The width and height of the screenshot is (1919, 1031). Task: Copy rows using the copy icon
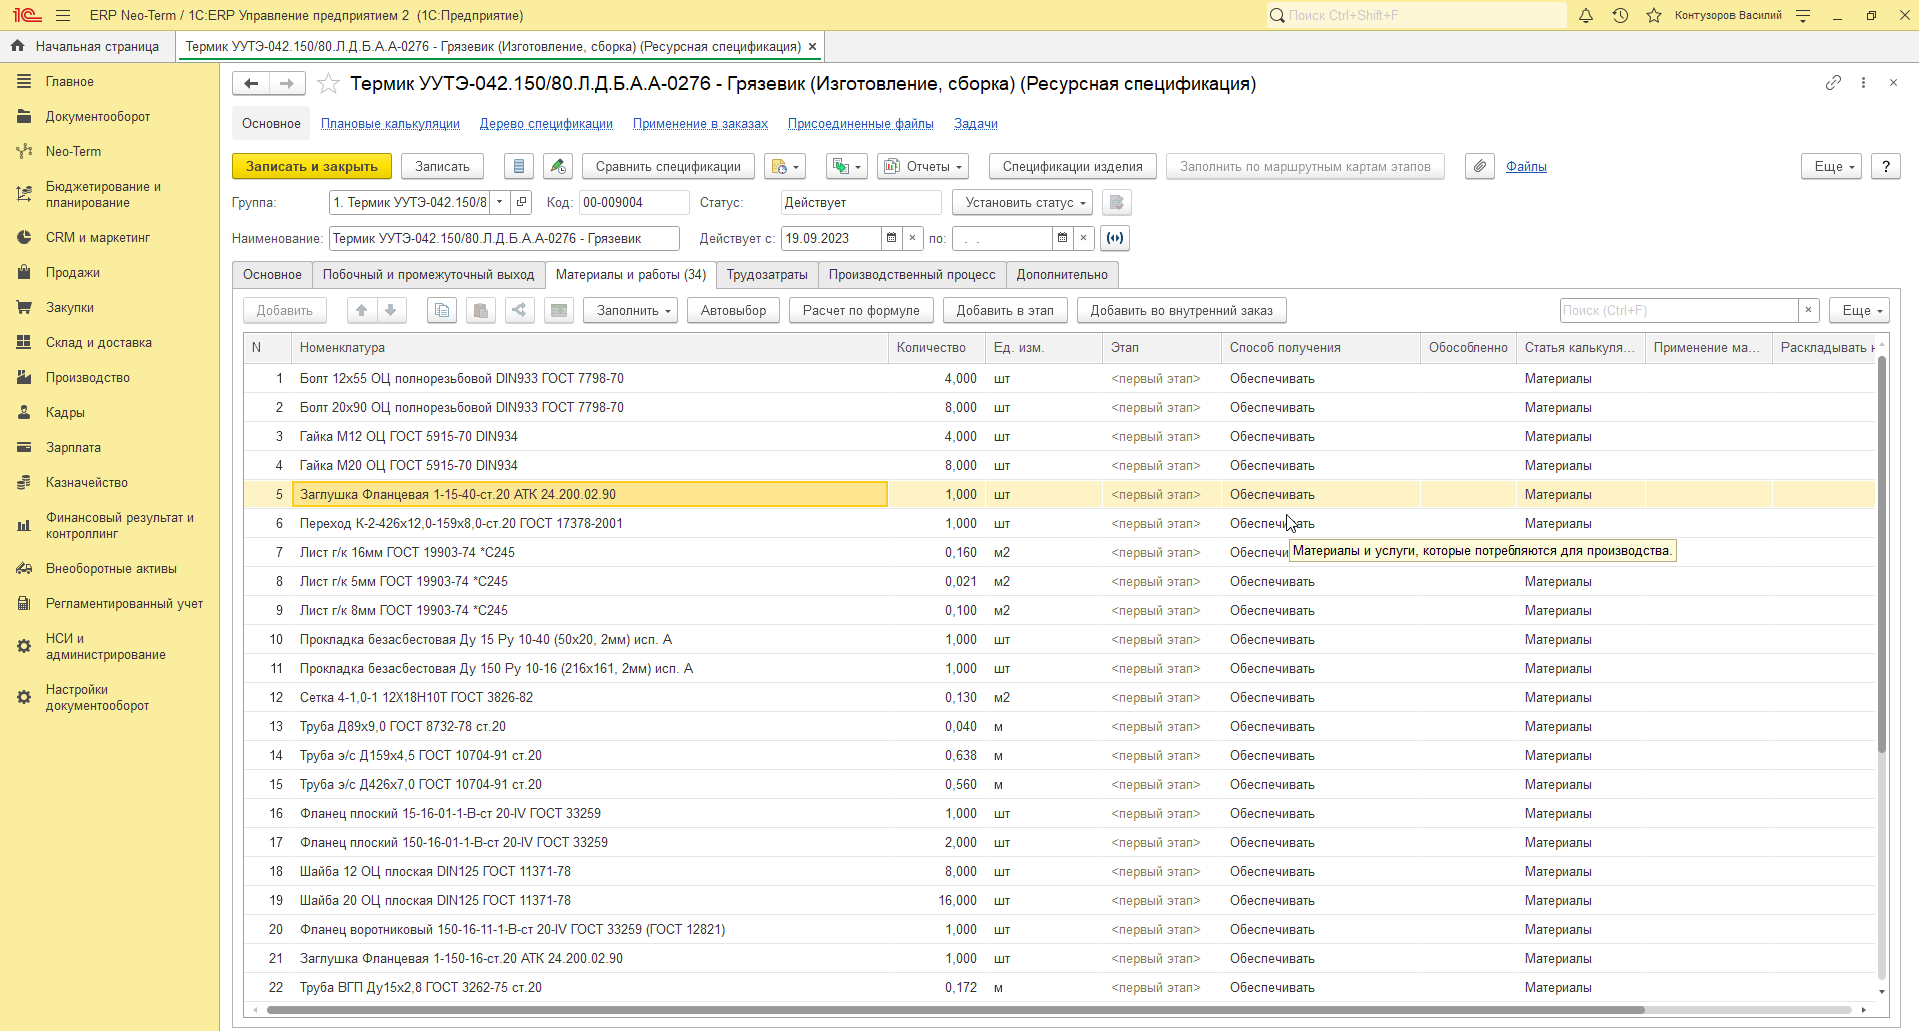pos(442,311)
